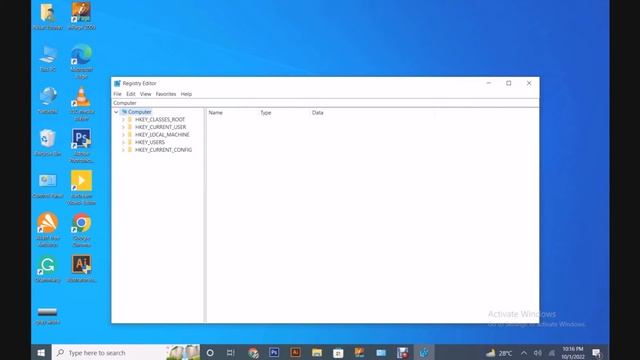Maximize the Registry Editor window

(509, 83)
